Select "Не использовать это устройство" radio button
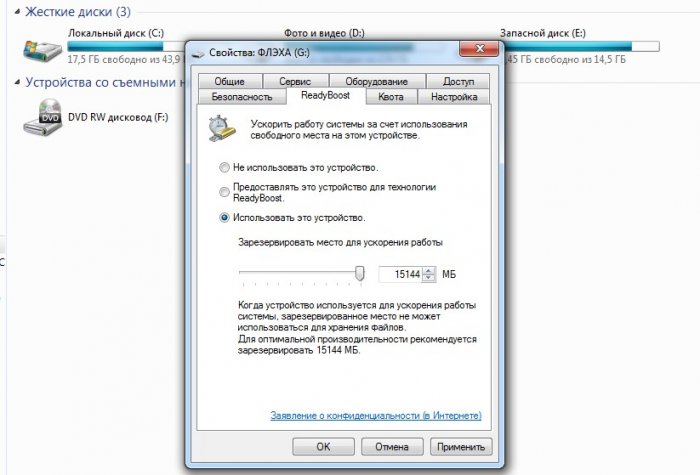 [x=224, y=167]
